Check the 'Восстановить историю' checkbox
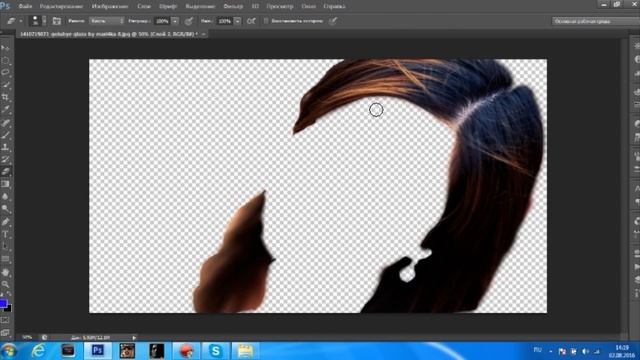The image size is (640, 360). (266, 21)
